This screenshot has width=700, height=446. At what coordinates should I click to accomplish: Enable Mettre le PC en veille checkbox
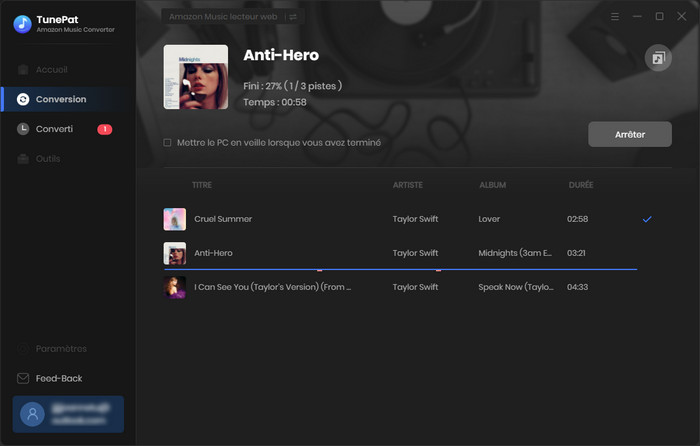pyautogui.click(x=168, y=143)
